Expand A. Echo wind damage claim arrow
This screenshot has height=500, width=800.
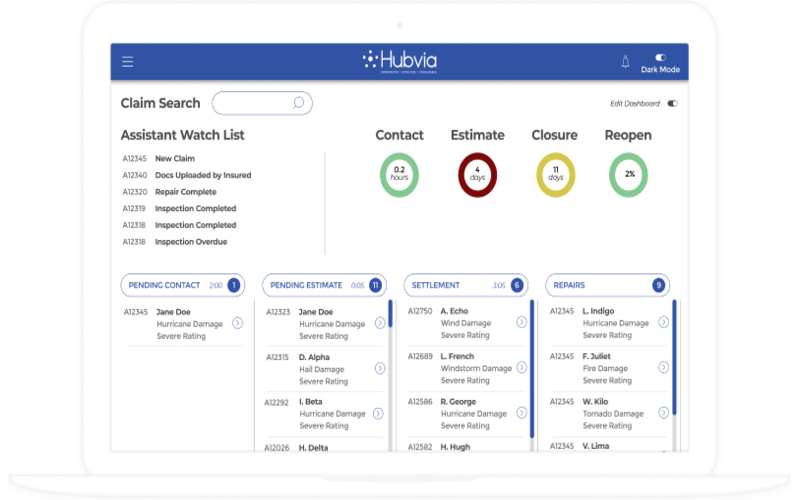point(522,322)
